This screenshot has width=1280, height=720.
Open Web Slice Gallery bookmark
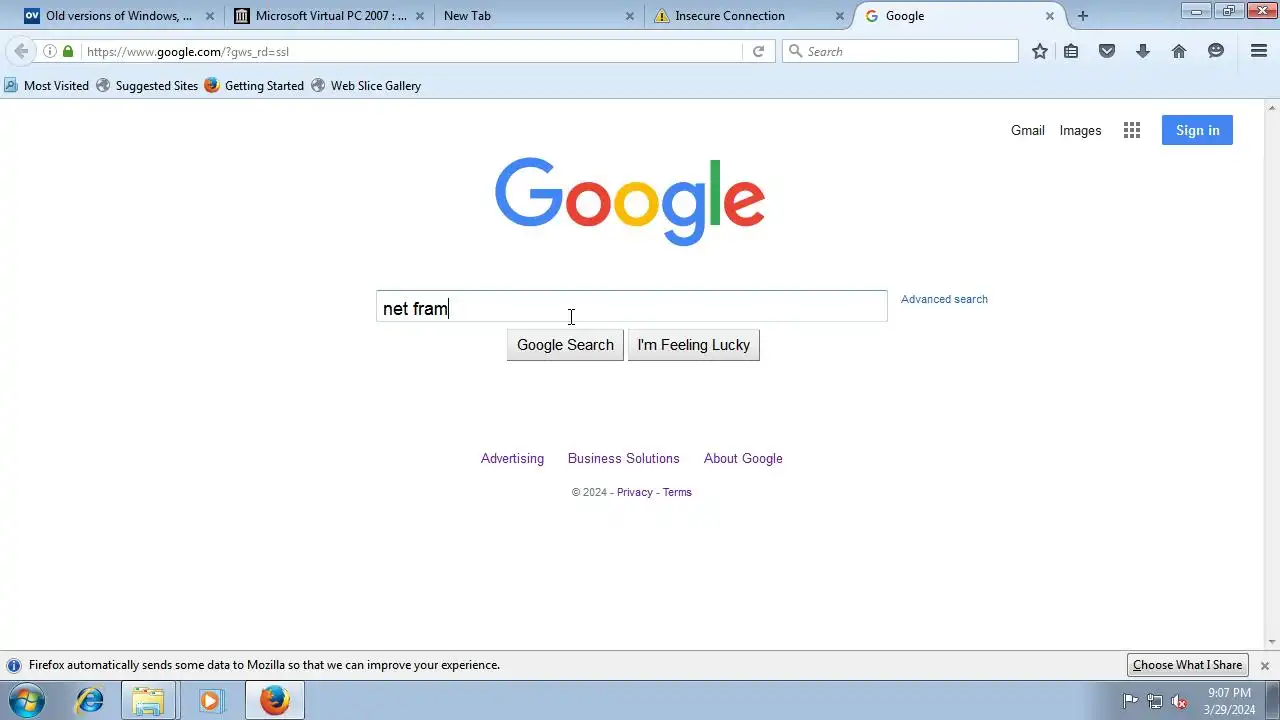click(366, 86)
